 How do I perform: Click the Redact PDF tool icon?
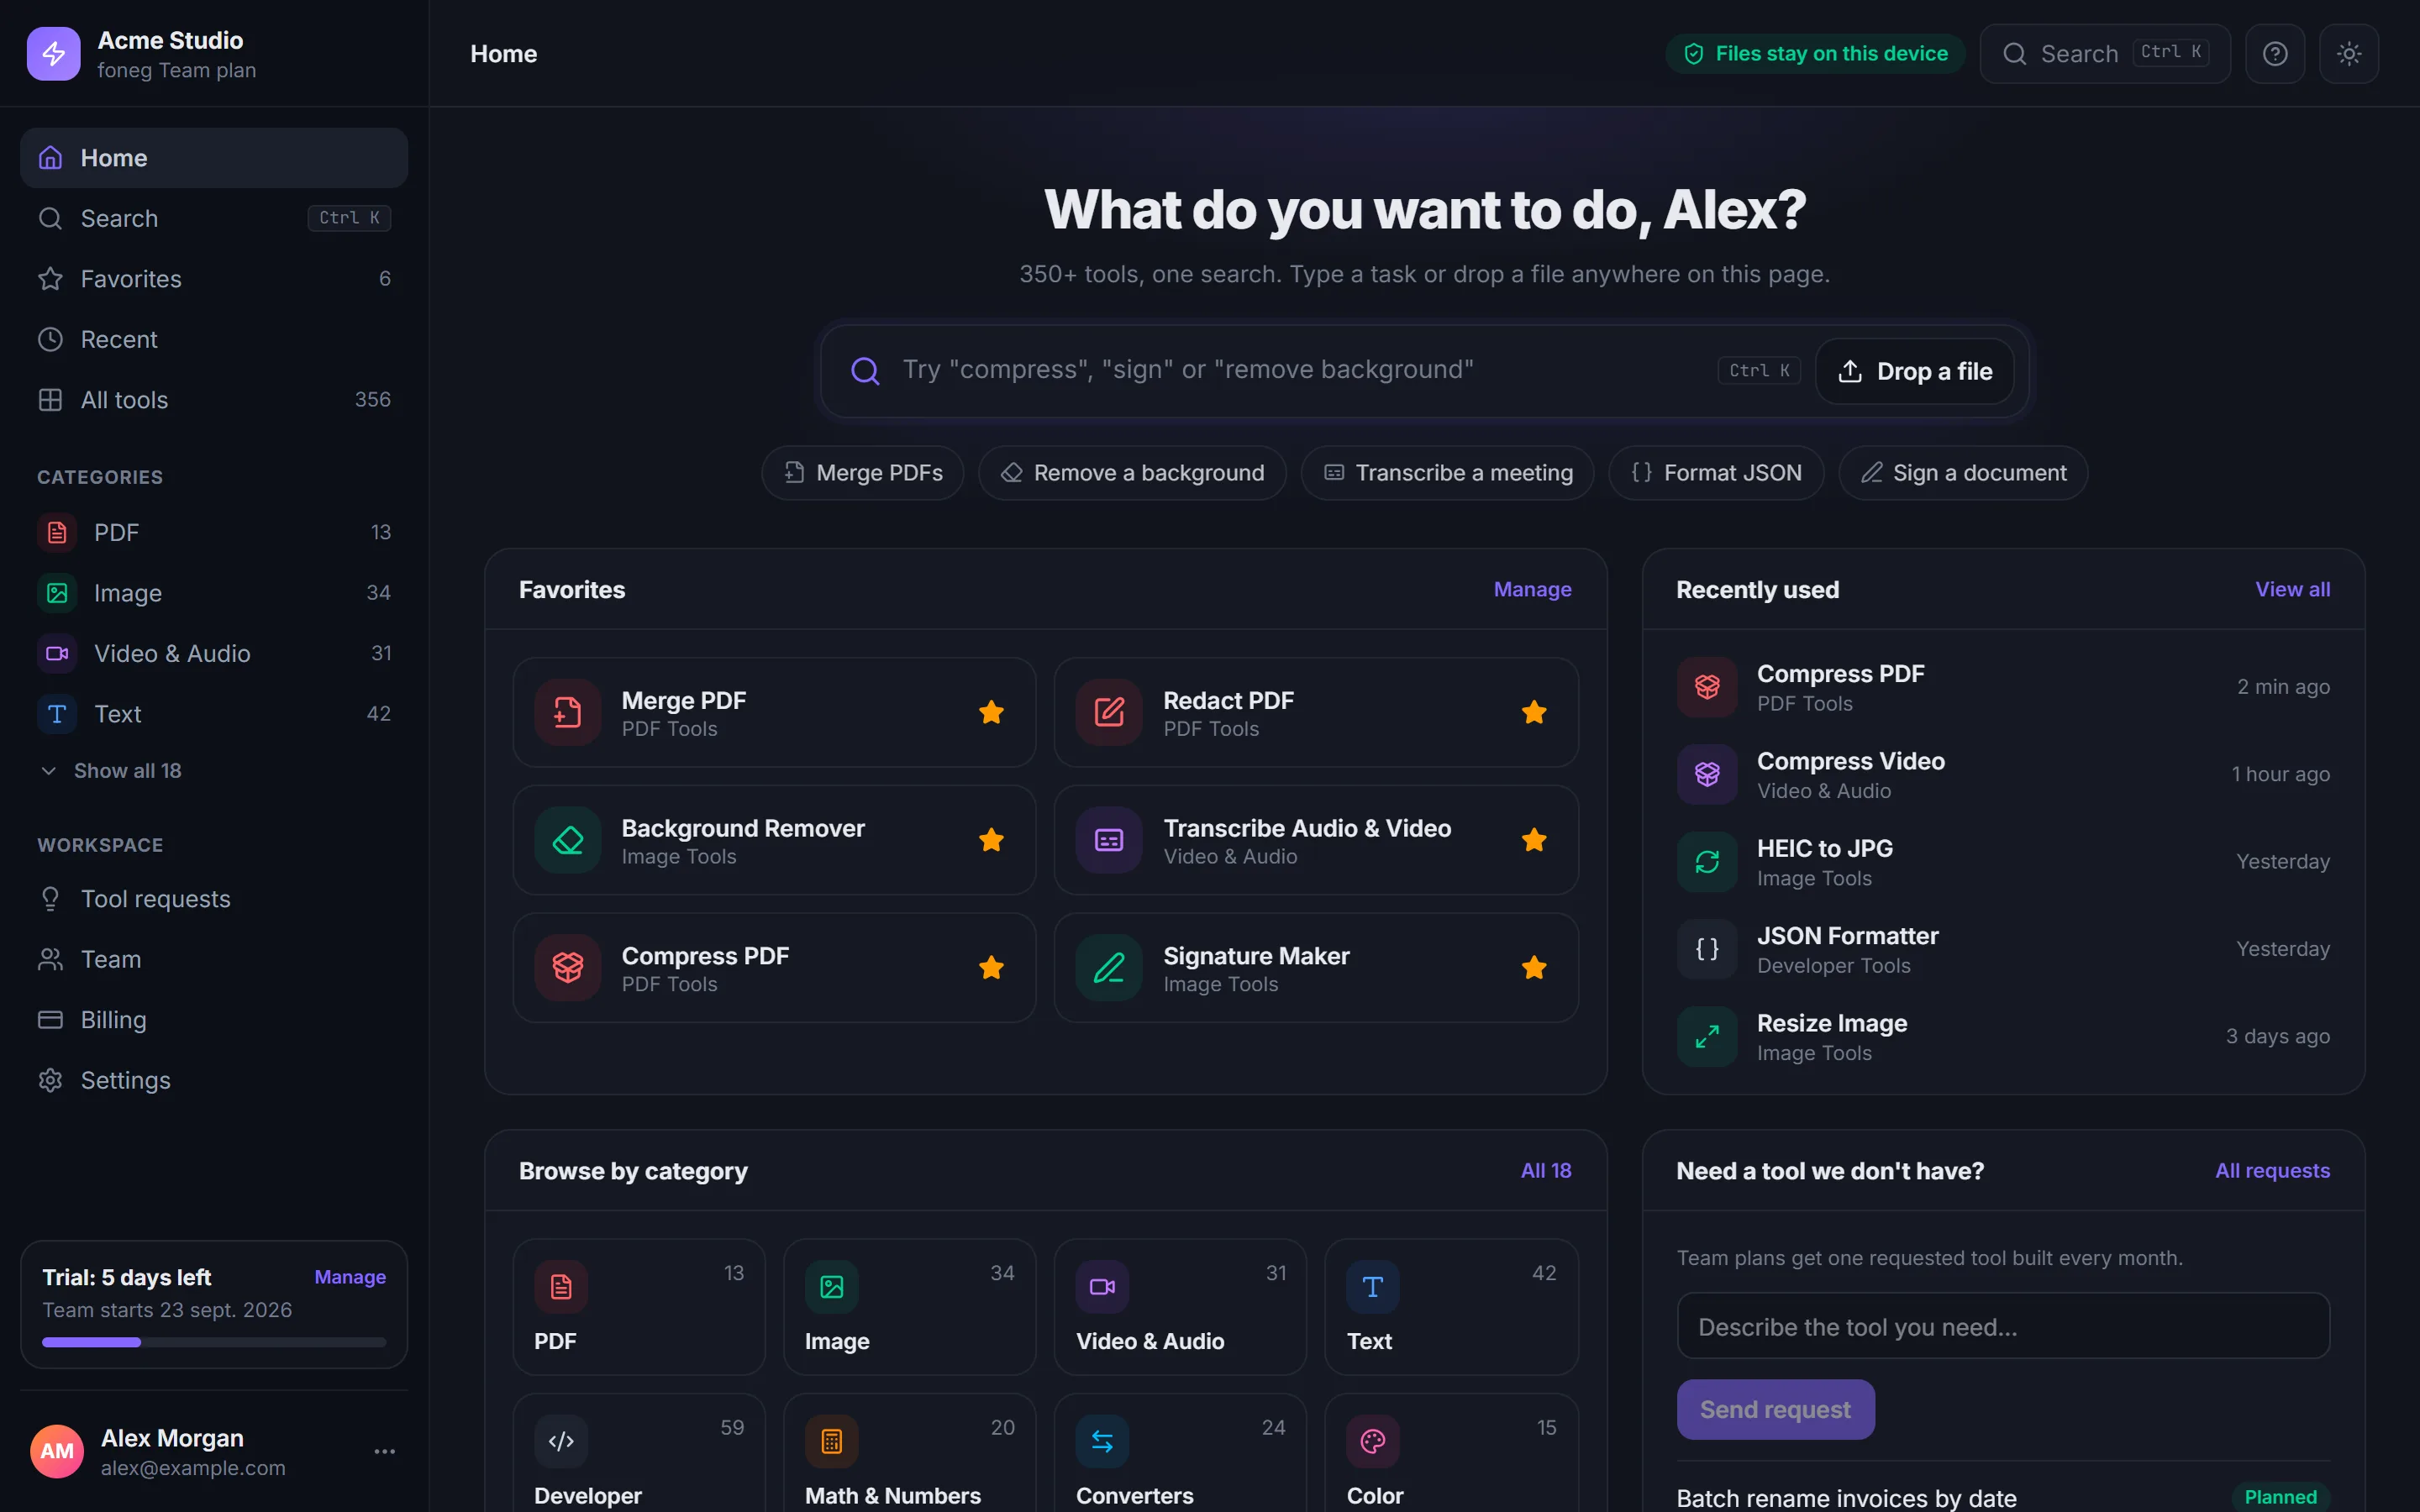click(x=1109, y=712)
